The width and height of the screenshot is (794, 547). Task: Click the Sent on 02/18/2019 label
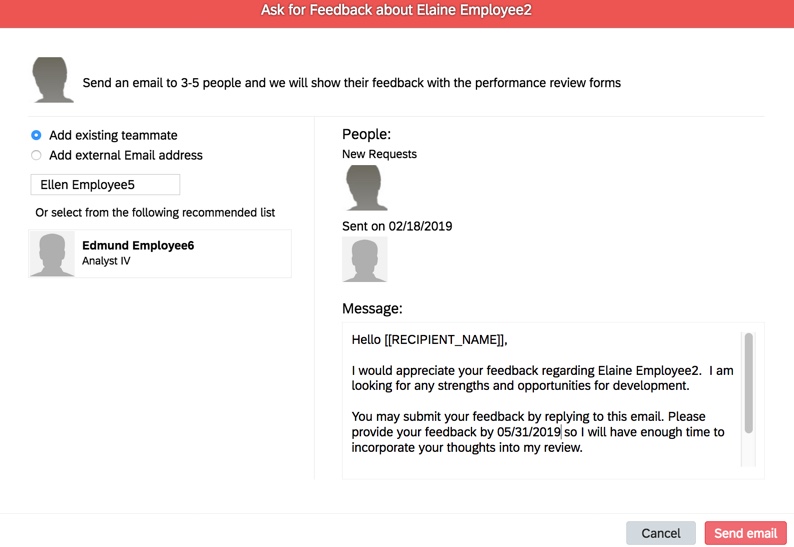coord(397,226)
